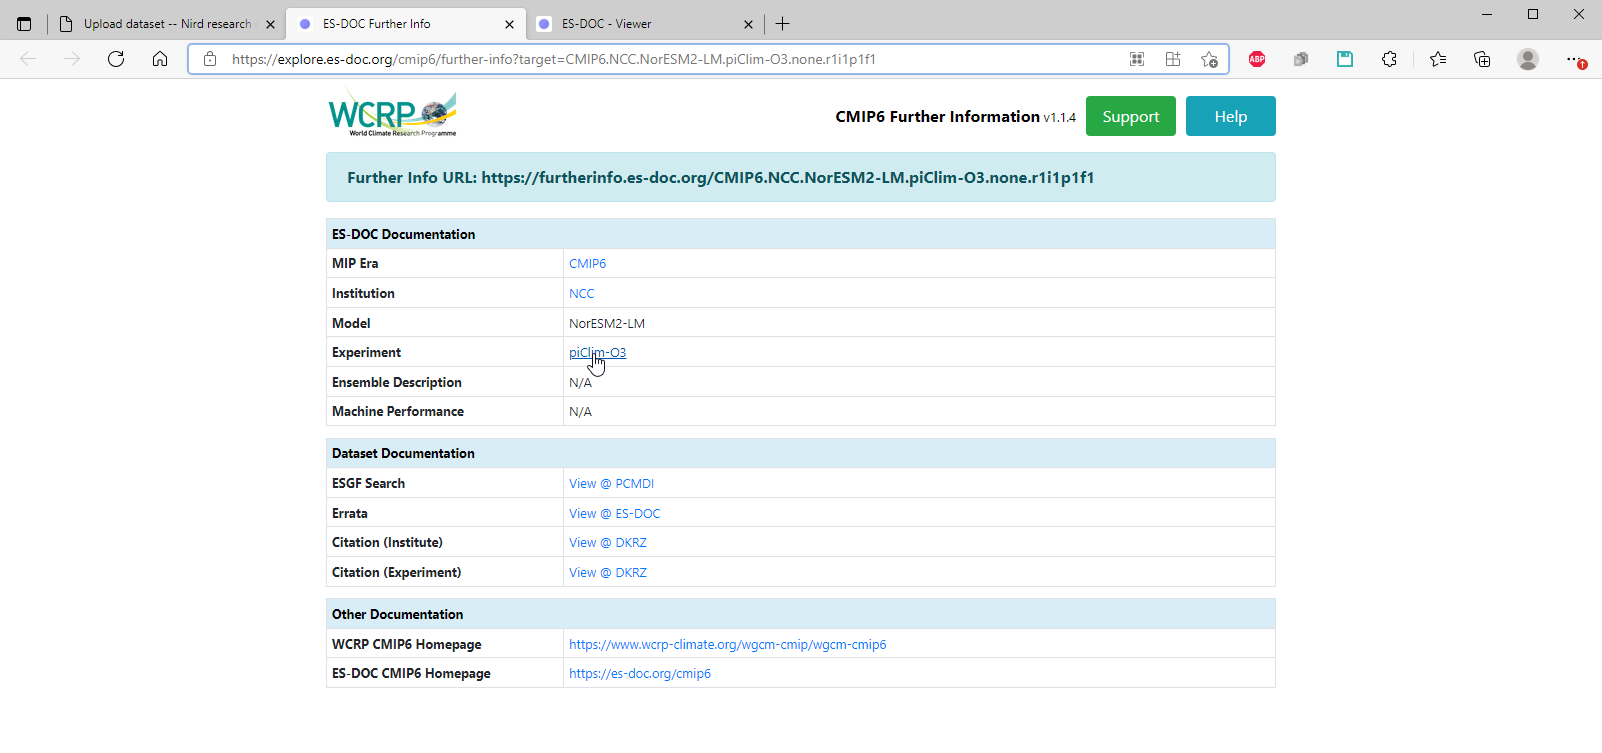The height and width of the screenshot is (753, 1602).
Task: Add this page to favorites star icon
Action: (1209, 59)
